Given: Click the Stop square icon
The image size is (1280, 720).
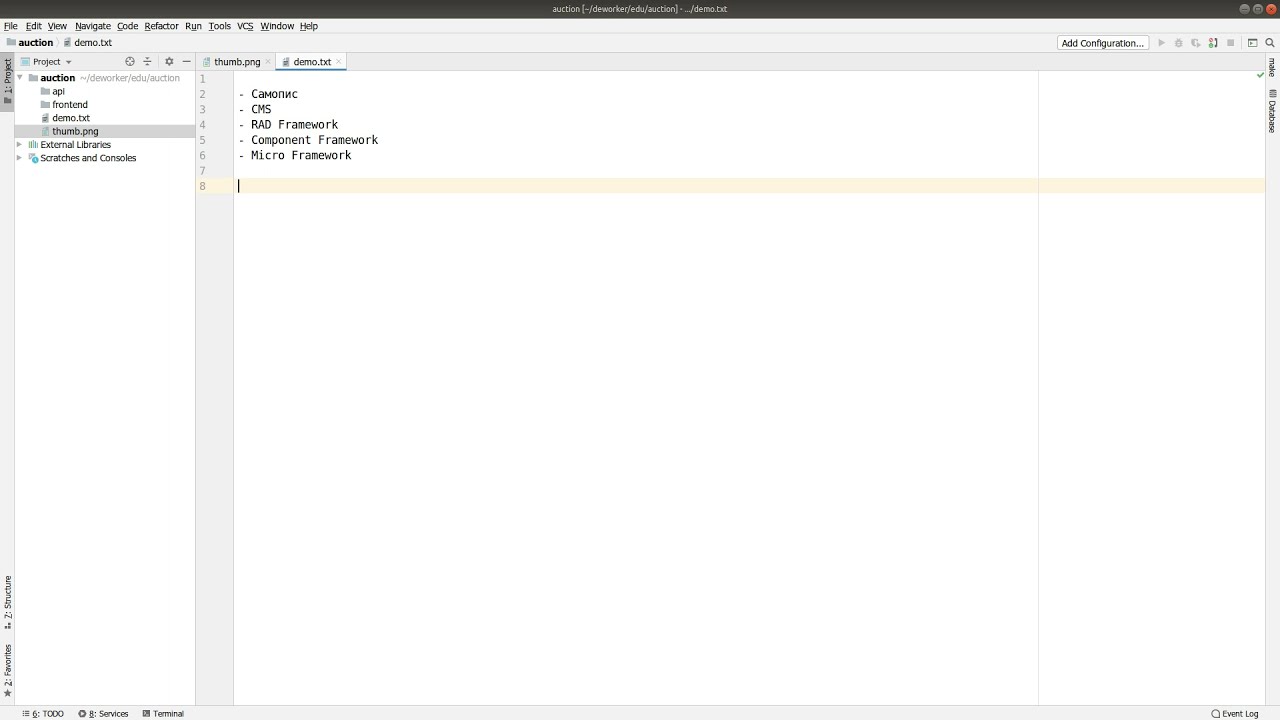Looking at the screenshot, I should click(x=1230, y=43).
